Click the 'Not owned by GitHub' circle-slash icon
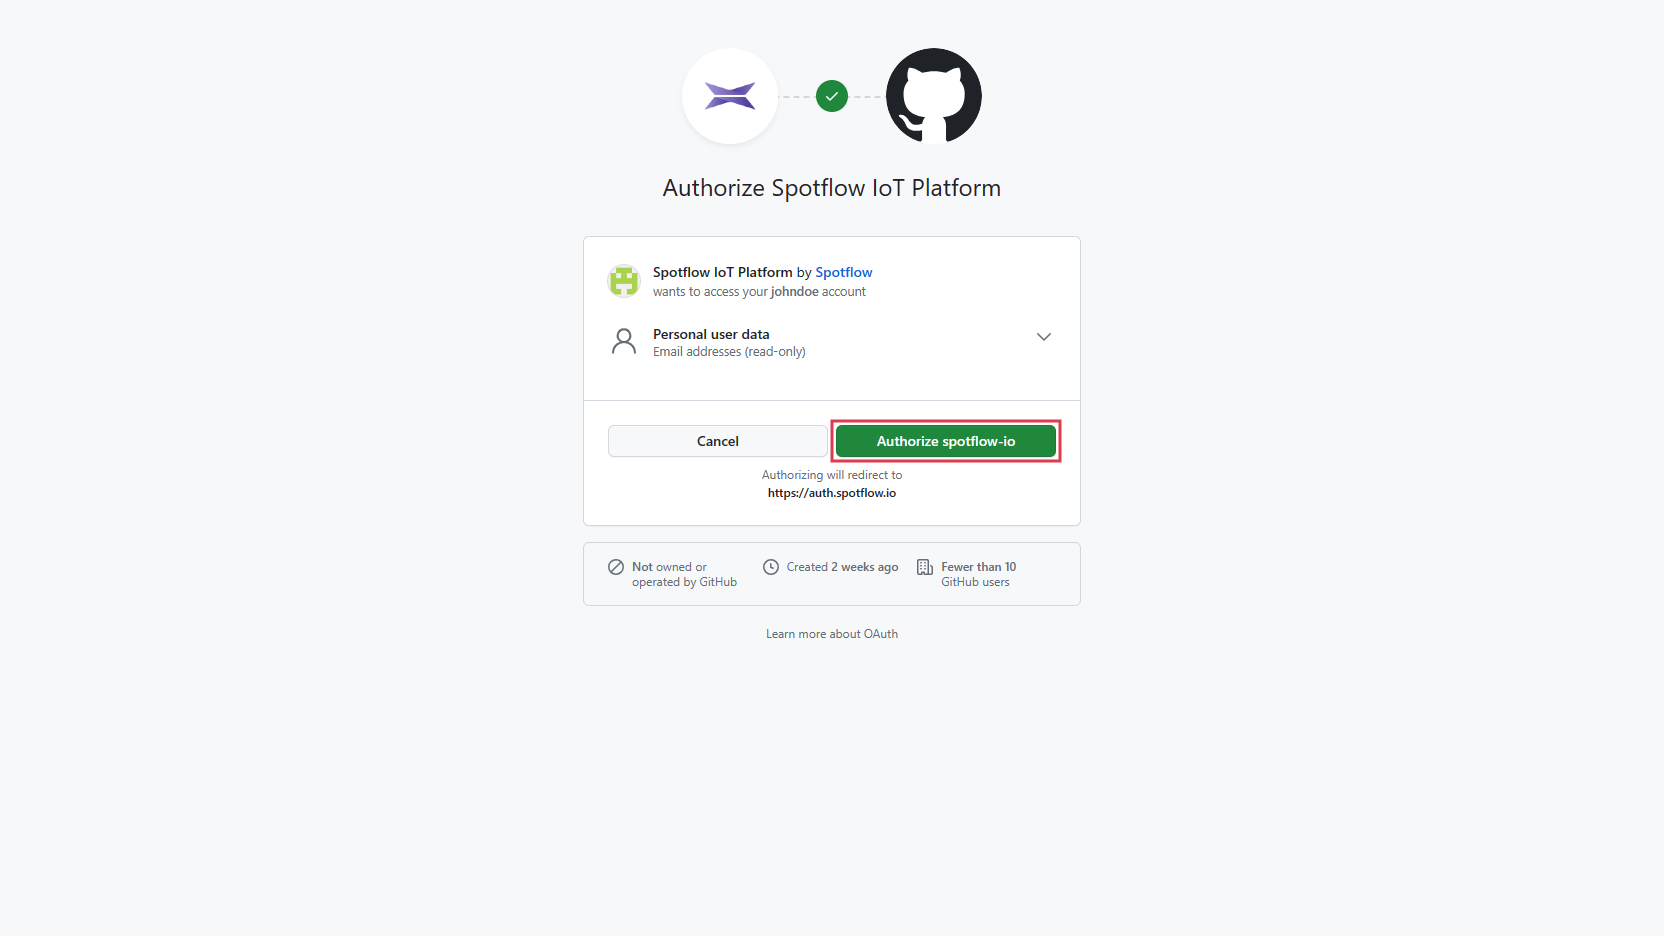Image resolution: width=1664 pixels, height=936 pixels. pyautogui.click(x=616, y=567)
